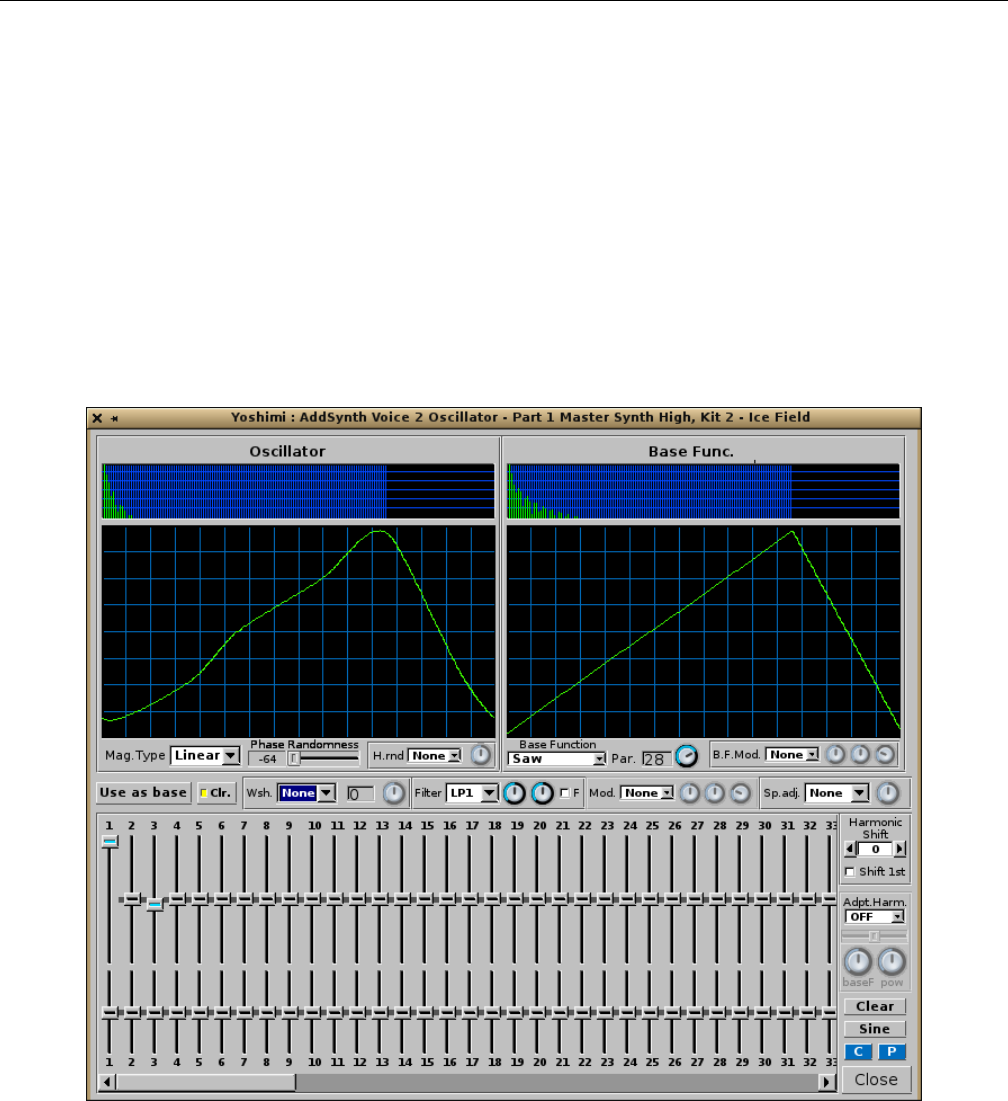Image resolution: width=1008 pixels, height=1101 pixels.
Task: Click the Clr. button
Action: coord(216,793)
